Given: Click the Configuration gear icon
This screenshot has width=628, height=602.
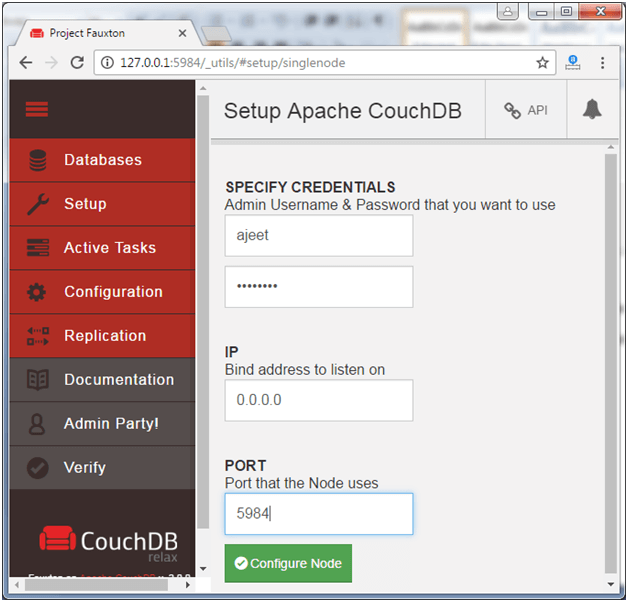Looking at the screenshot, I should pyautogui.click(x=37, y=292).
